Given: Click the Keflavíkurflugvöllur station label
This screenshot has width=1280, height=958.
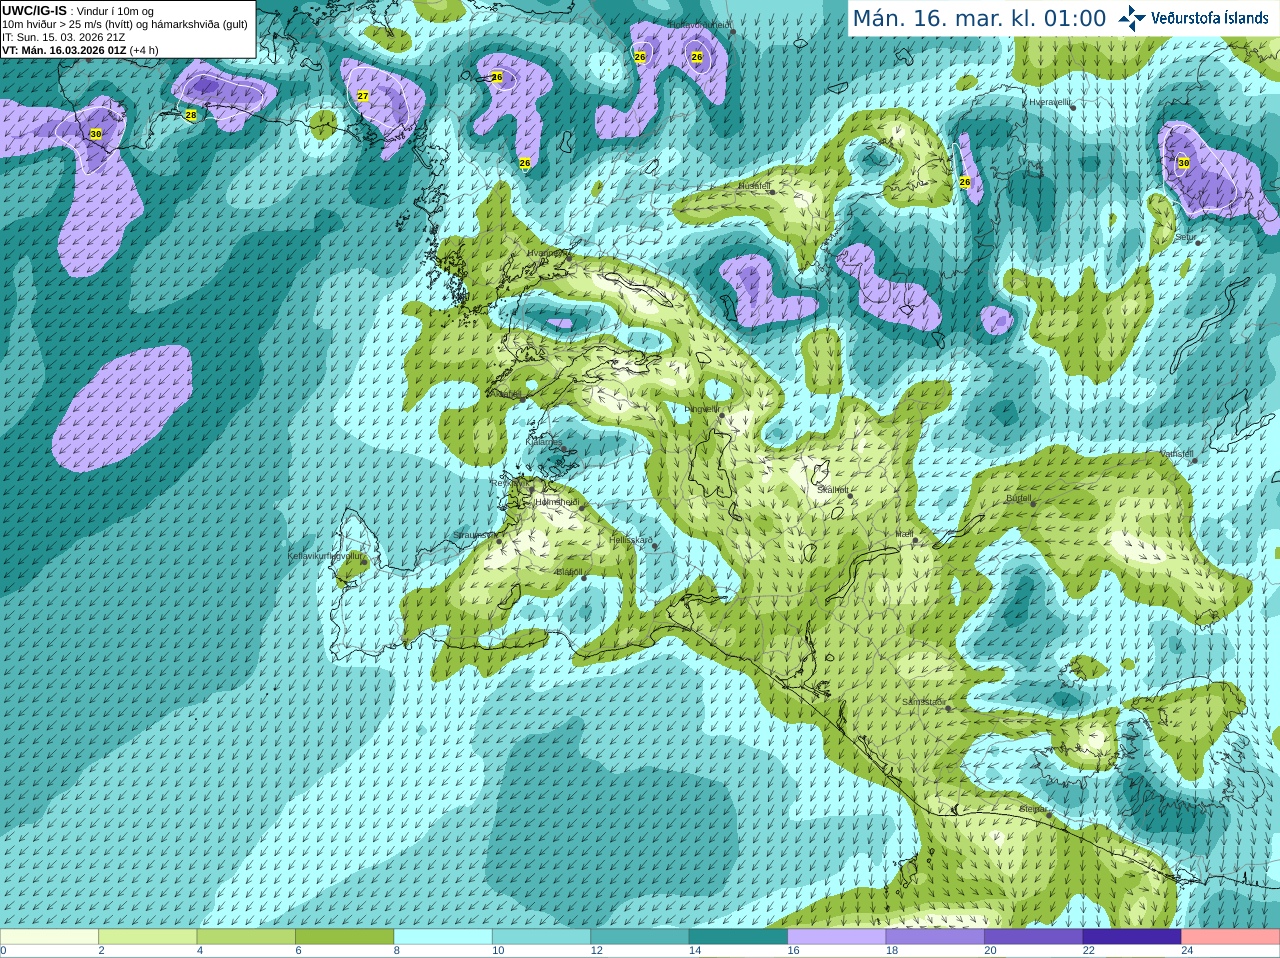Looking at the screenshot, I should point(325,555).
